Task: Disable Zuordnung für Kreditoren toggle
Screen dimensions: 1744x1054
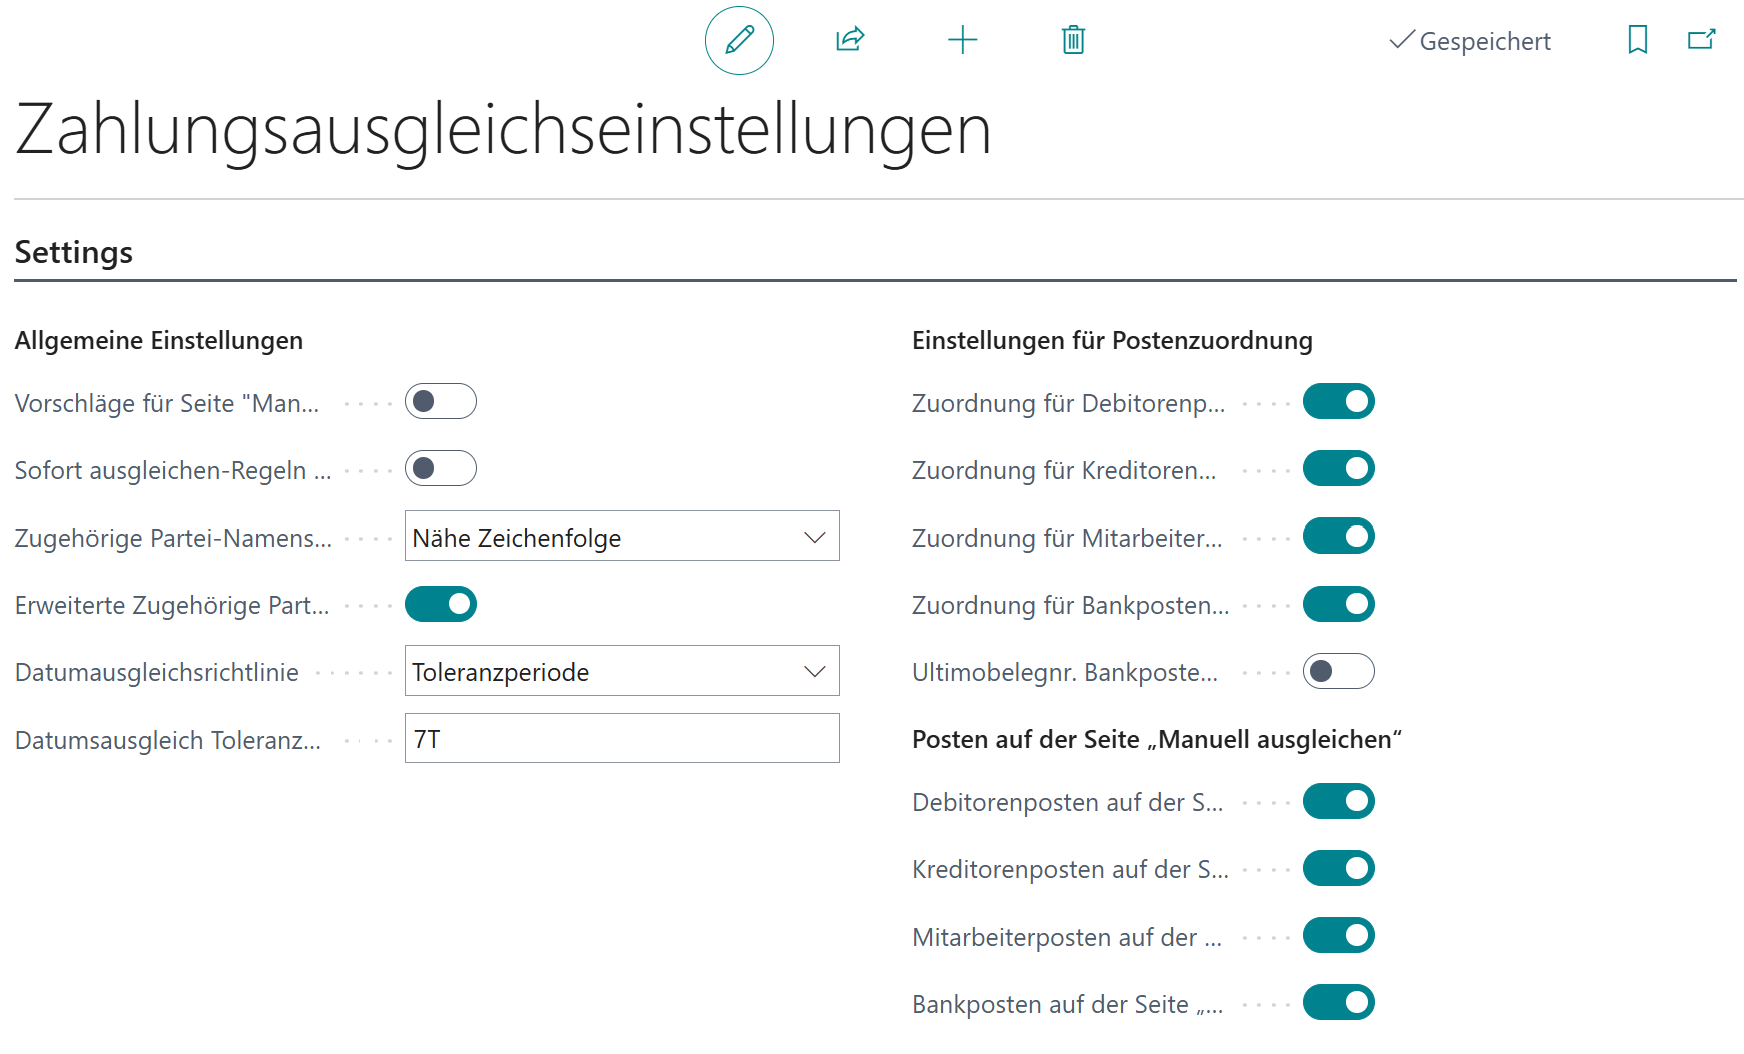Action: [1338, 469]
